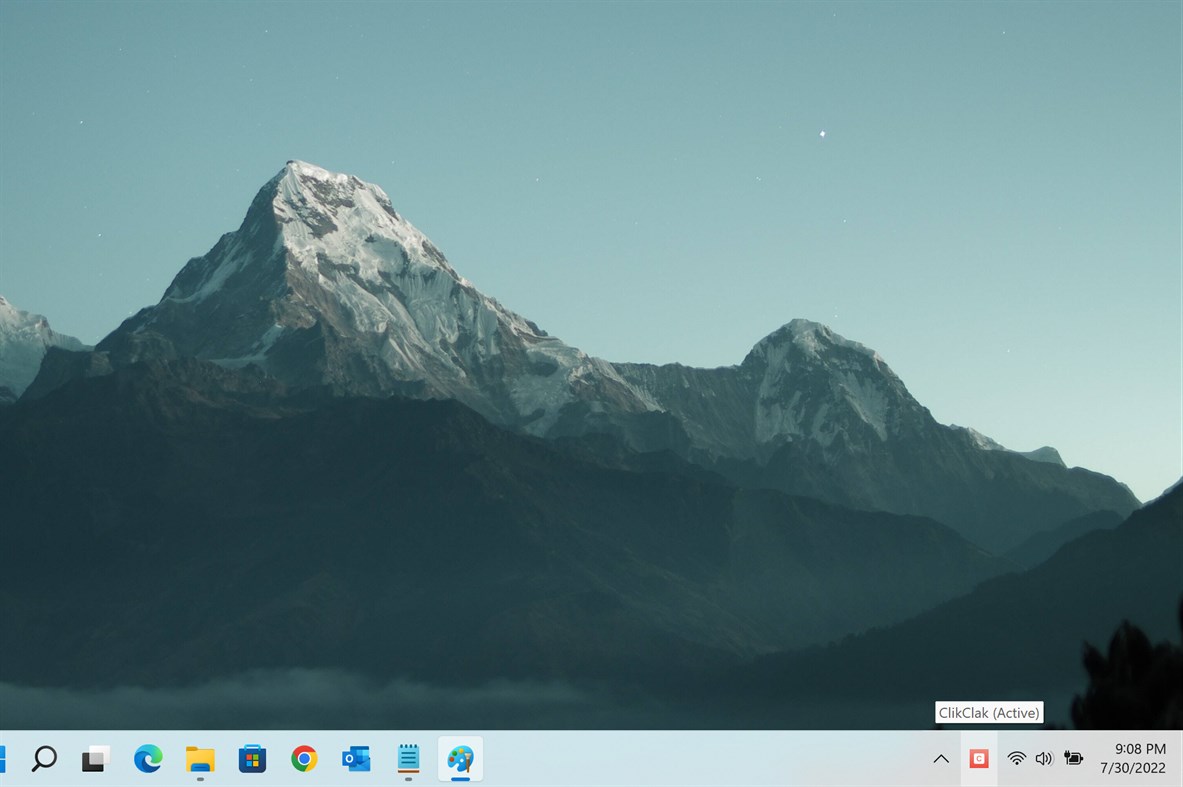Screen dimensions: 1183x787
Task: Open Microsoft Outlook
Action: [355, 759]
